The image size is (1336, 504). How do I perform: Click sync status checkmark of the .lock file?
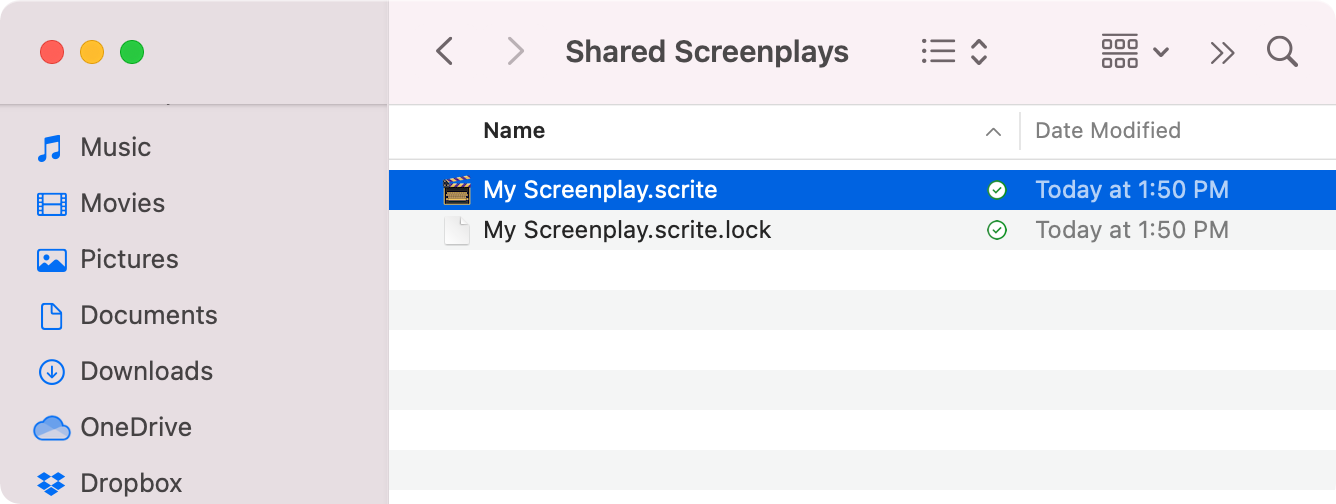click(x=996, y=230)
